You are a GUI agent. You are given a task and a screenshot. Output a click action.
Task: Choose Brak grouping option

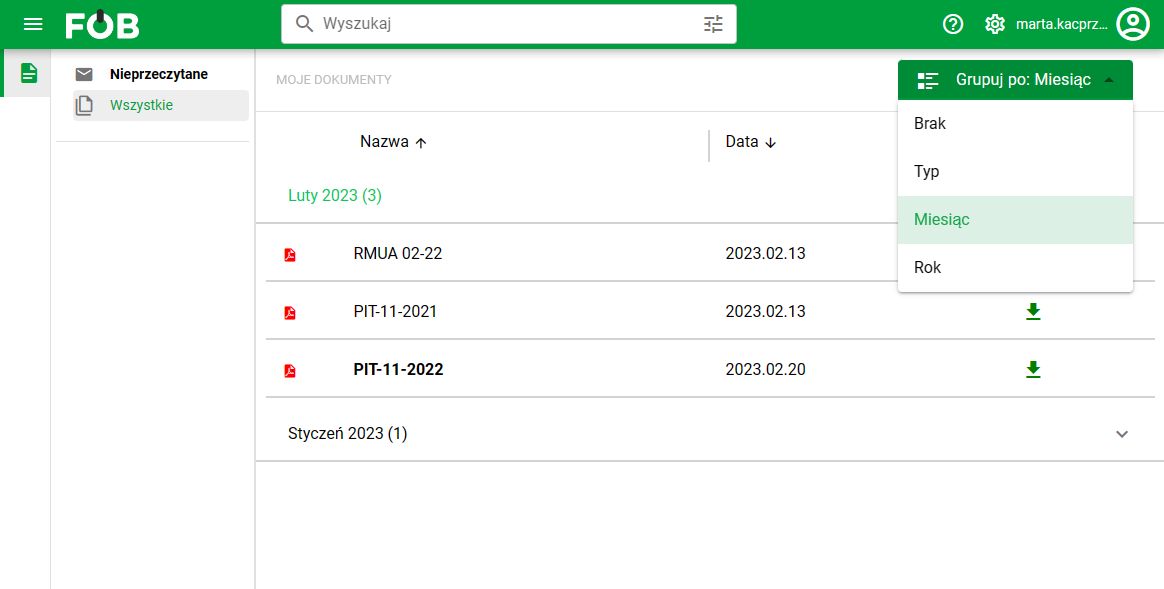pos(1015,123)
